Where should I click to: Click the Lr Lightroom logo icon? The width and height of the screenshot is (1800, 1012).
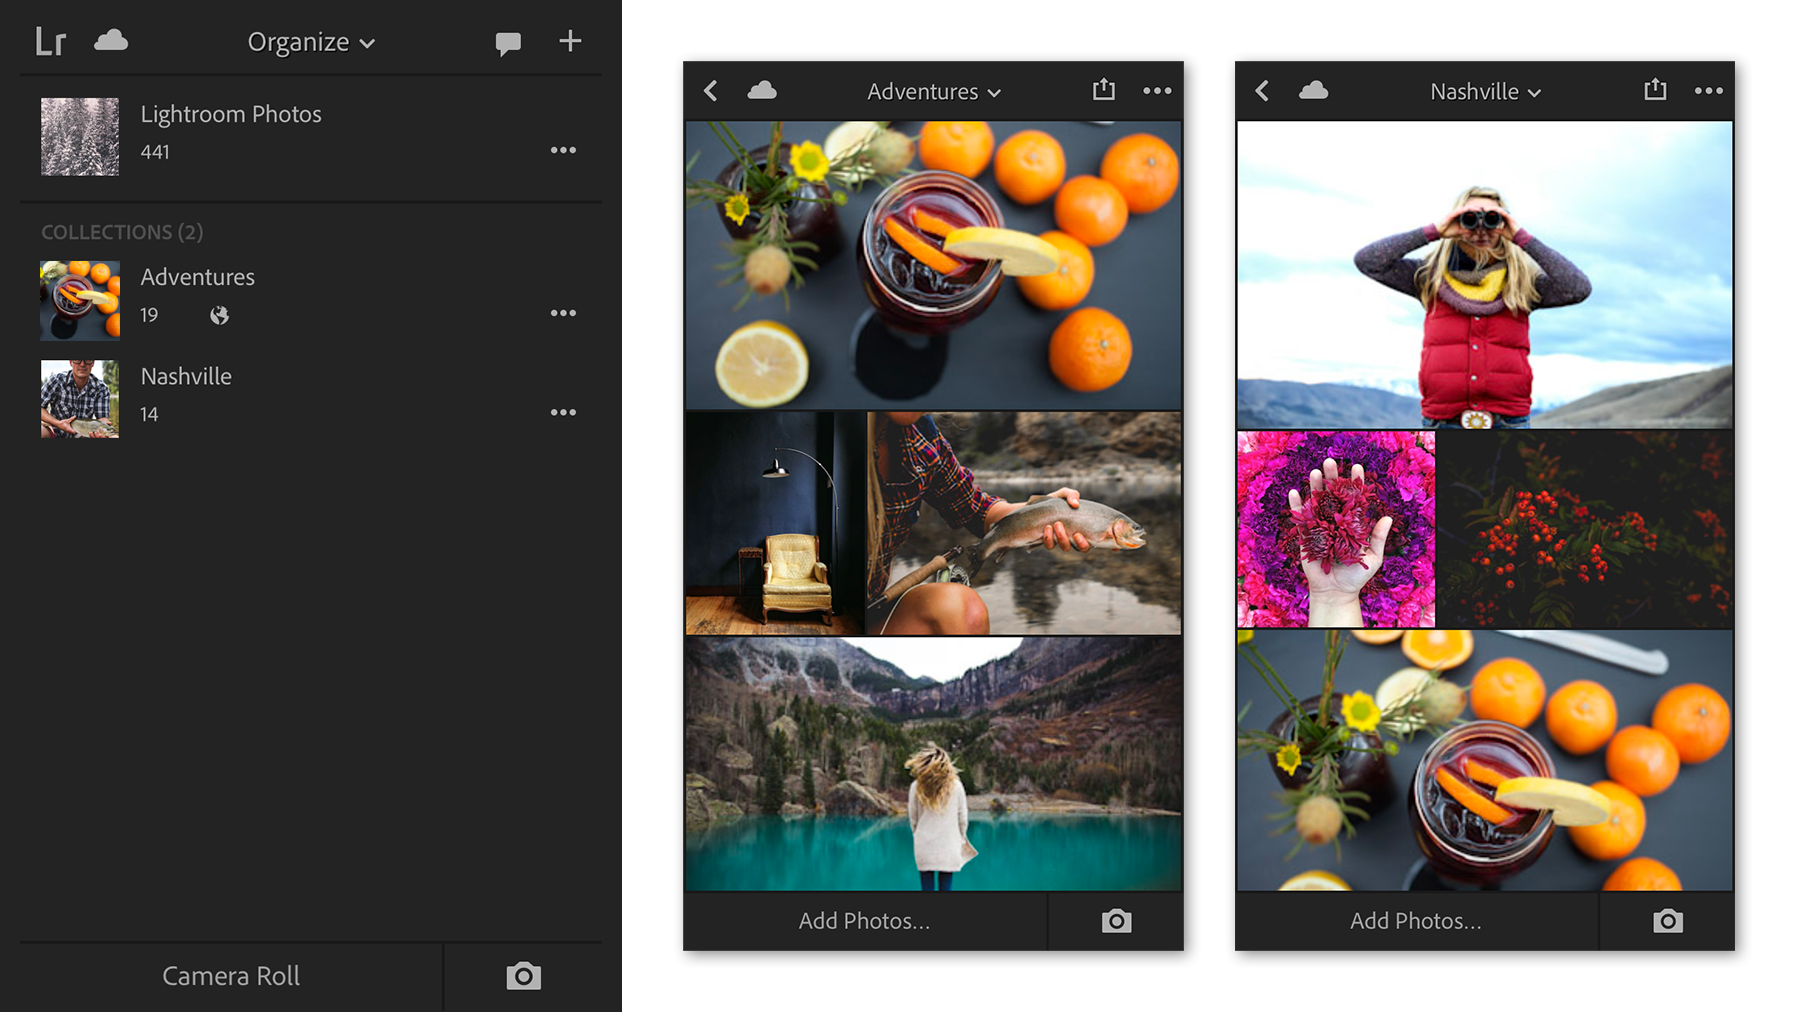pos(50,42)
